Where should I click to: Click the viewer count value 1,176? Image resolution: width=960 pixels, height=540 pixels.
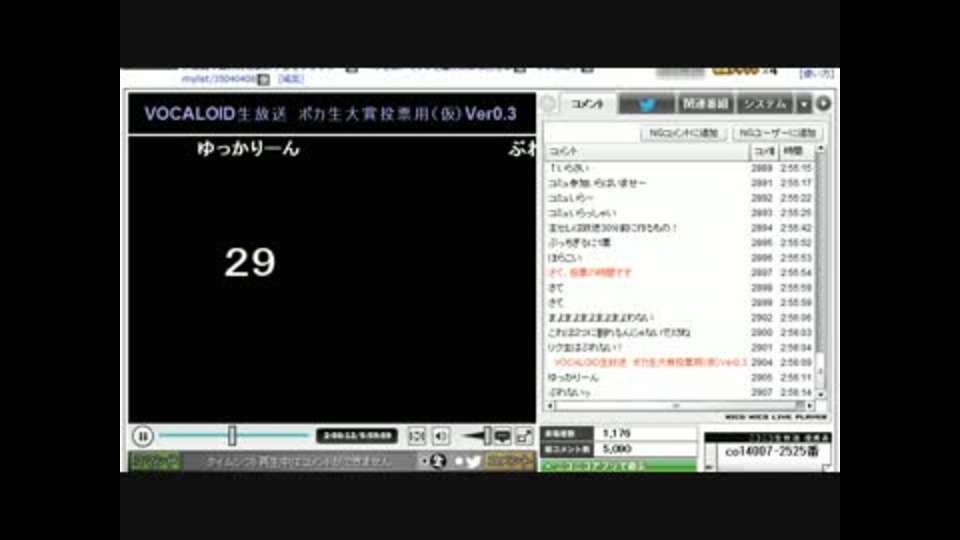(x=617, y=433)
